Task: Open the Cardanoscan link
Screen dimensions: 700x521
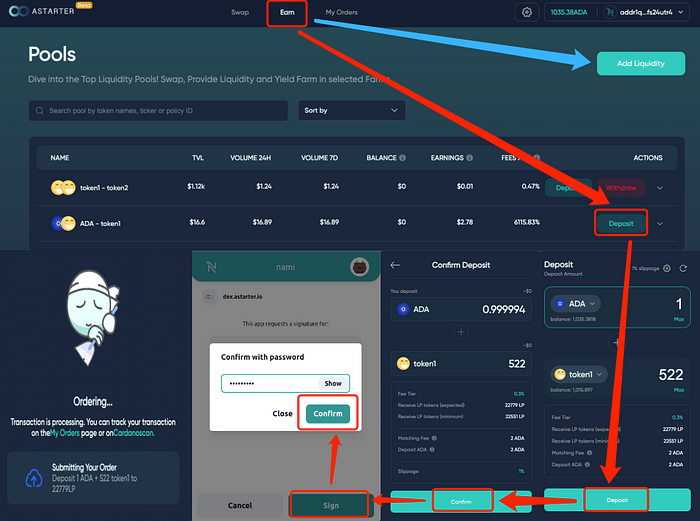Action: (133, 433)
